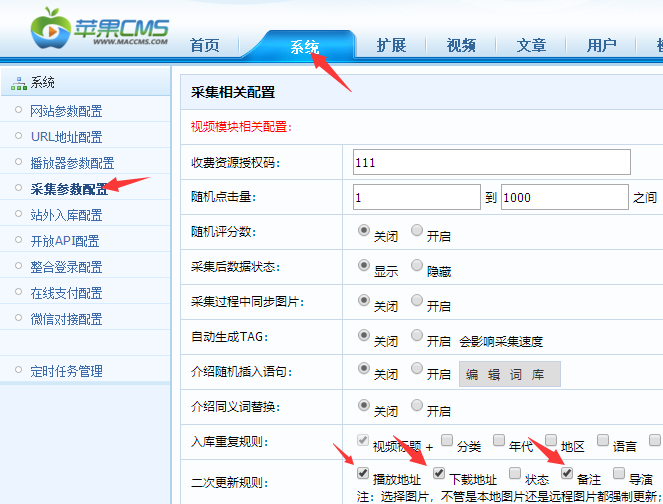
Task: Enable 开启 for 随机评分数
Action: coord(417,230)
